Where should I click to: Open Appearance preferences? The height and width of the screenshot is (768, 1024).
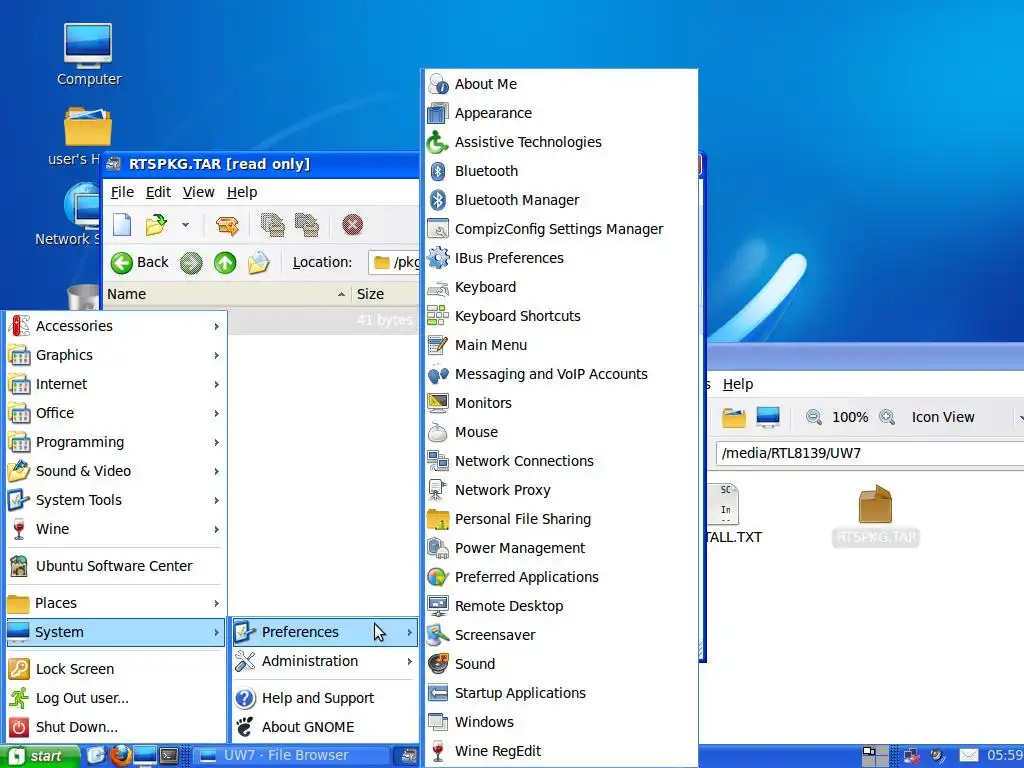pyautogui.click(x=561, y=113)
